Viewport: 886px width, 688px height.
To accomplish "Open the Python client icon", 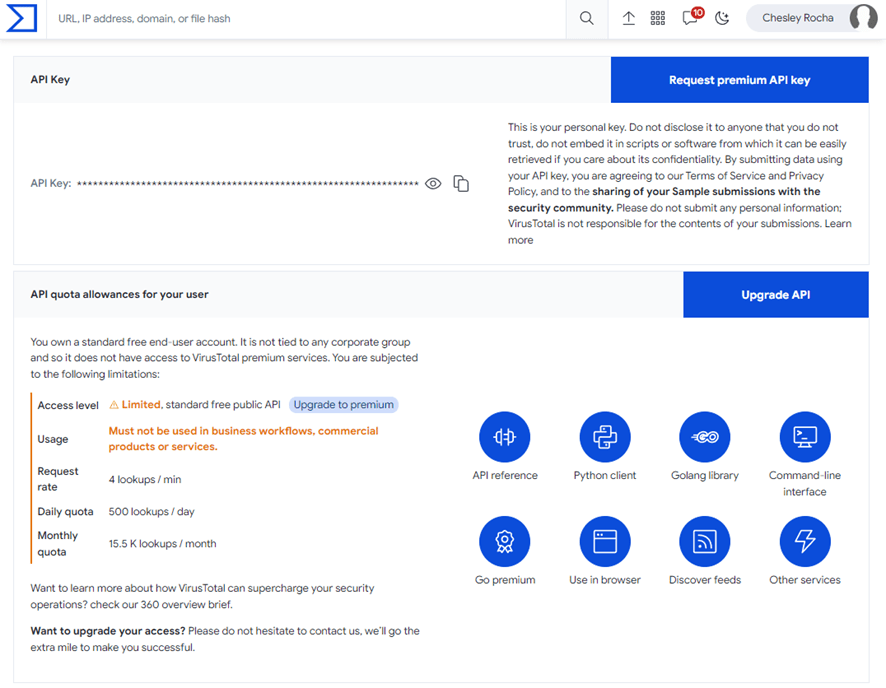I will tap(605, 437).
